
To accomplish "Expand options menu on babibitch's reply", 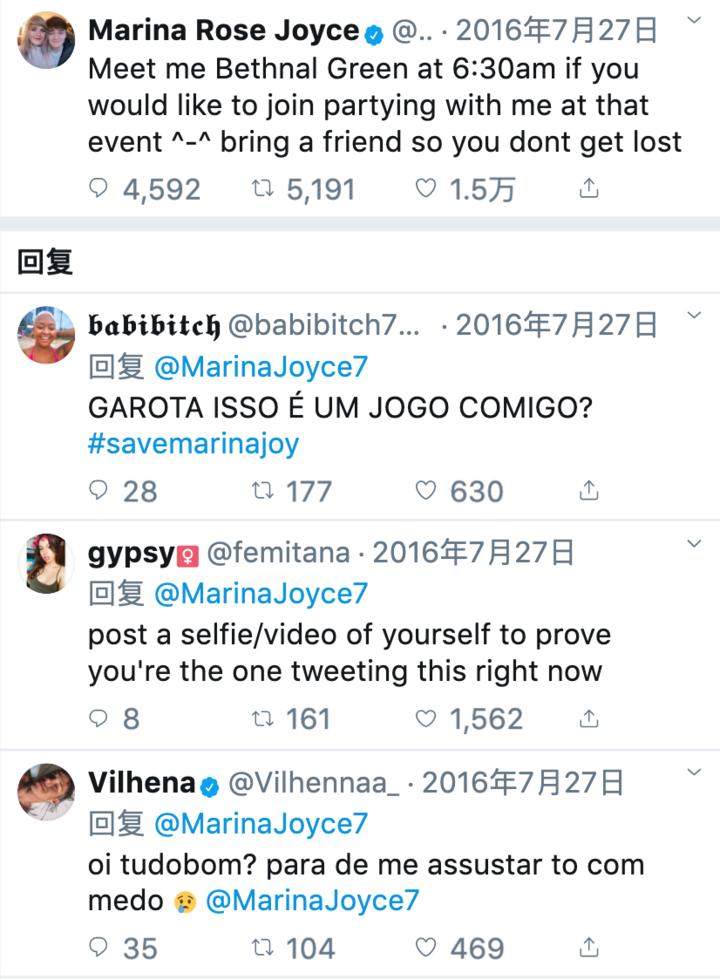I will point(695,317).
